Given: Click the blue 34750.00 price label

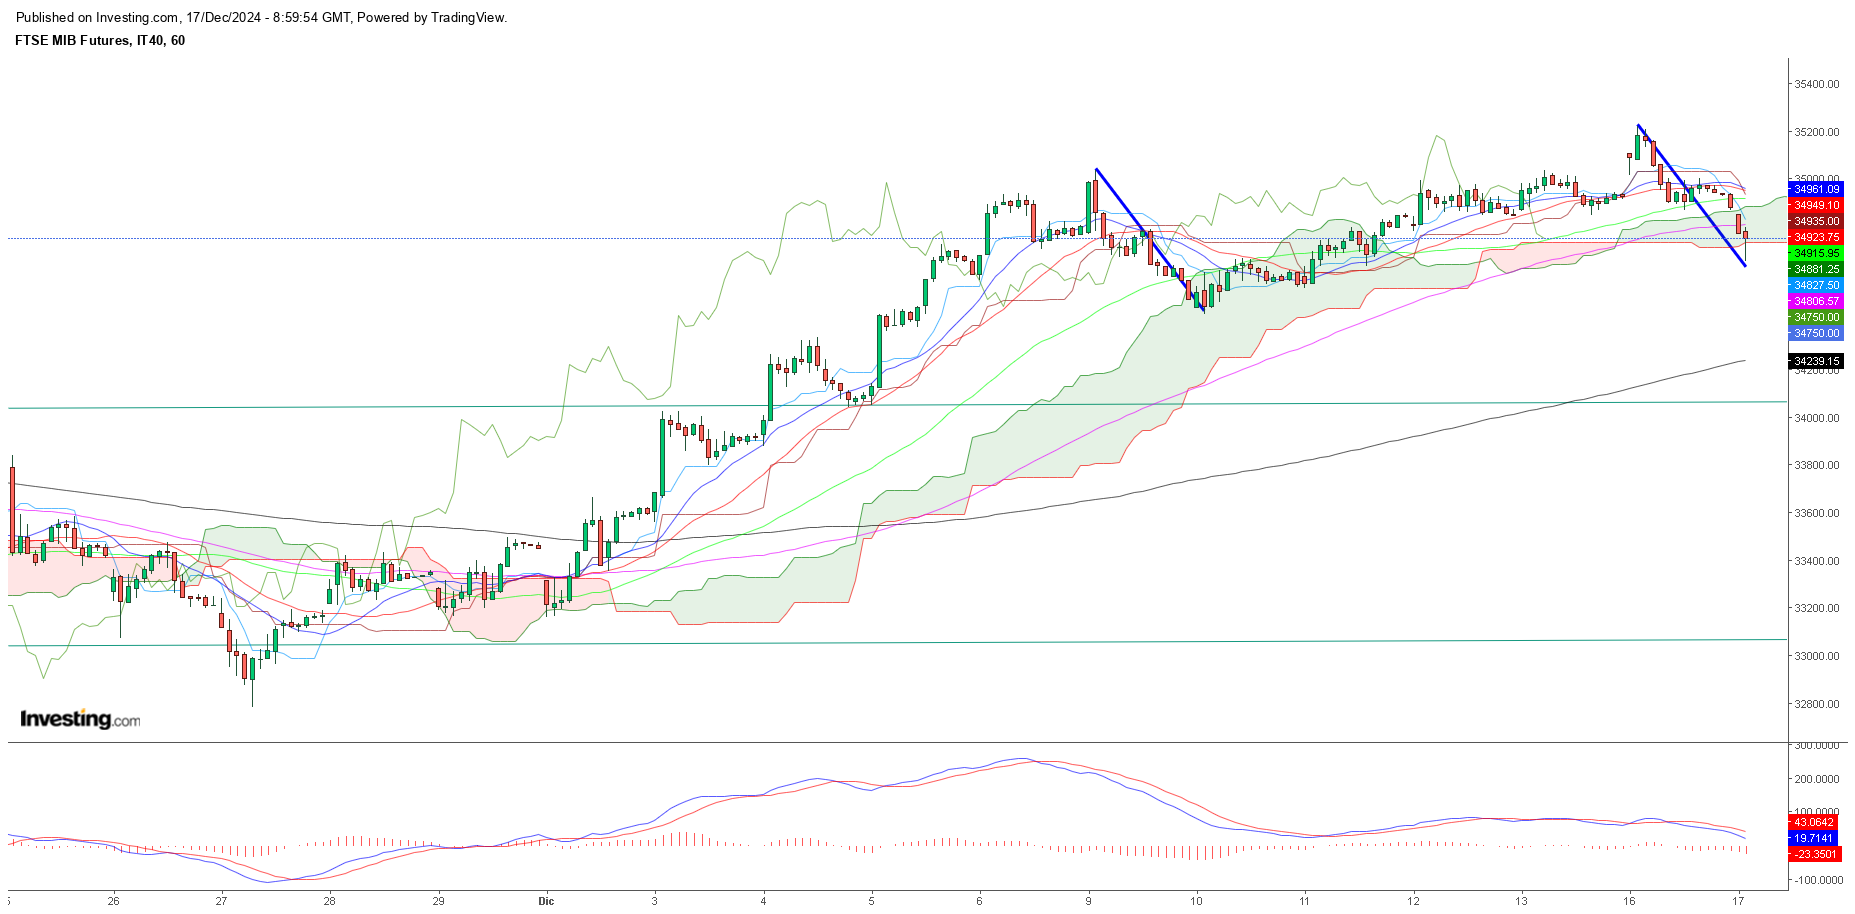Looking at the screenshot, I should pyautogui.click(x=1816, y=333).
